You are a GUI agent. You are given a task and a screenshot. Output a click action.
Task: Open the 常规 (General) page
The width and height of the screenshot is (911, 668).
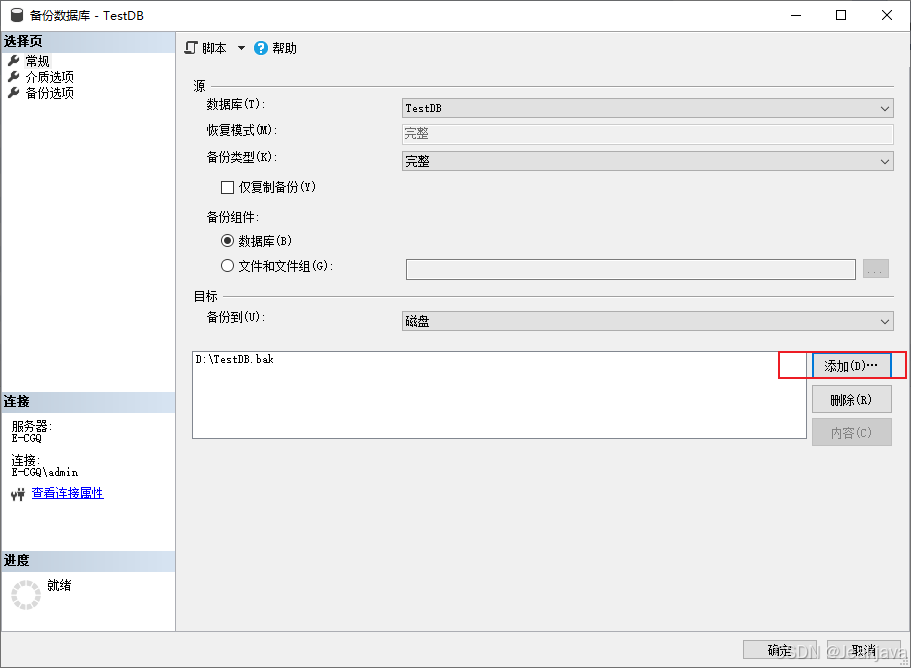(x=37, y=61)
